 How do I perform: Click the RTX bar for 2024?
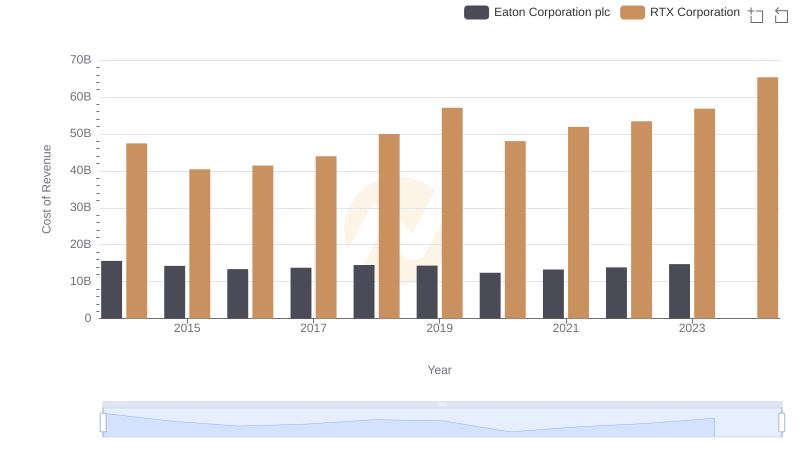click(x=767, y=198)
